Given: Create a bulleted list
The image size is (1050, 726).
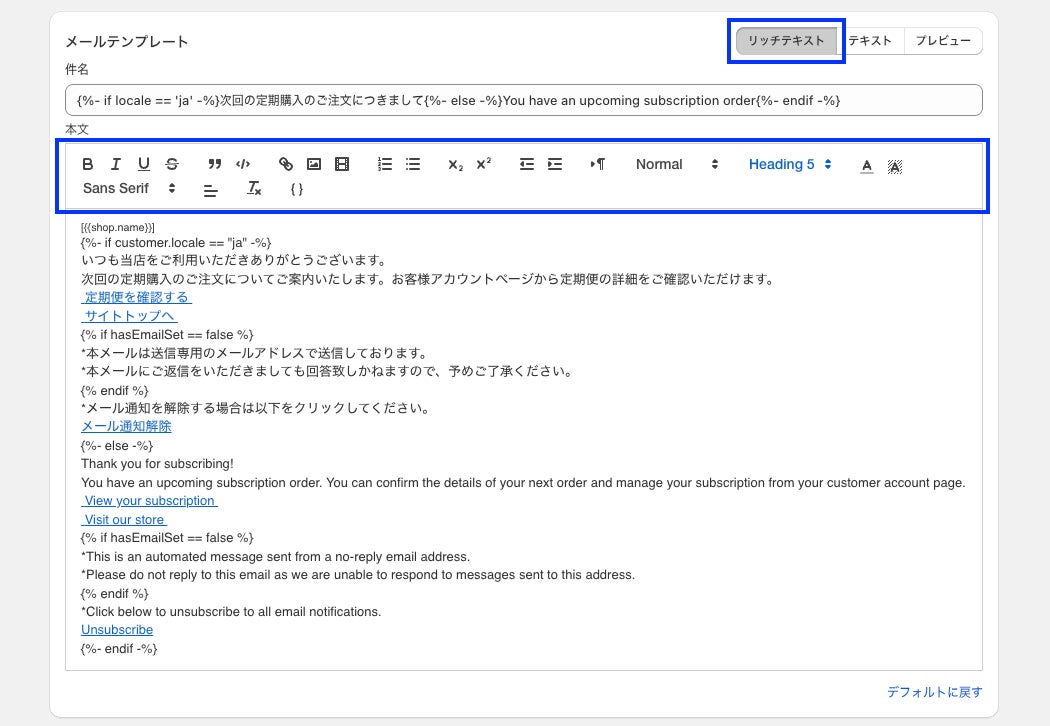Looking at the screenshot, I should 413,164.
